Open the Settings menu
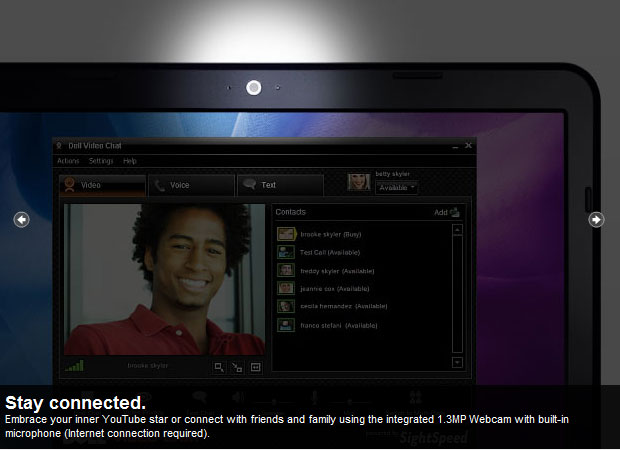The image size is (620, 450). [x=101, y=161]
